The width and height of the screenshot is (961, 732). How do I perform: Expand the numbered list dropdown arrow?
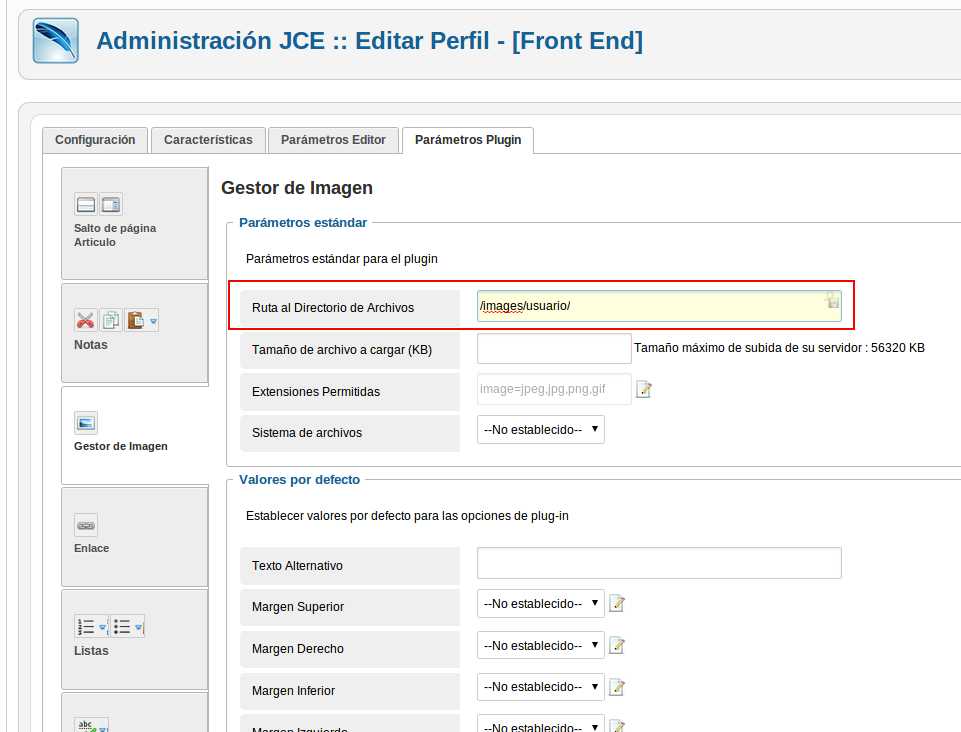[x=103, y=627]
